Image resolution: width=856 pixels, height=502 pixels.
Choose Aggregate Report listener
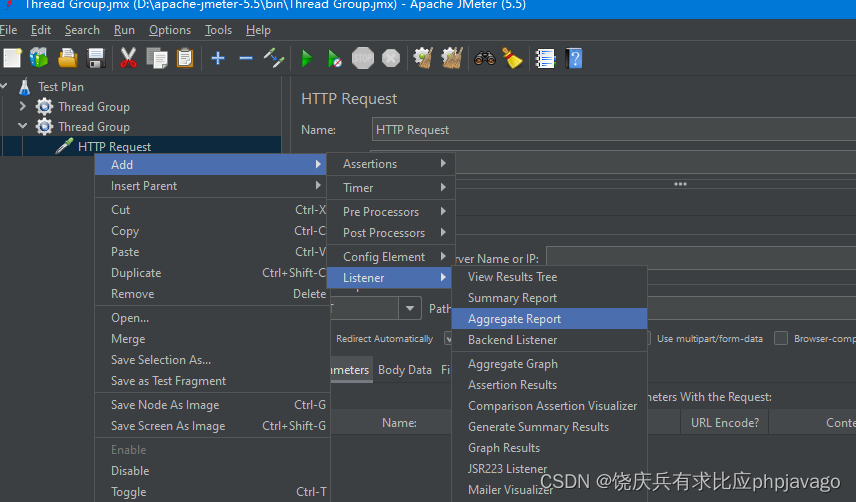(x=549, y=319)
